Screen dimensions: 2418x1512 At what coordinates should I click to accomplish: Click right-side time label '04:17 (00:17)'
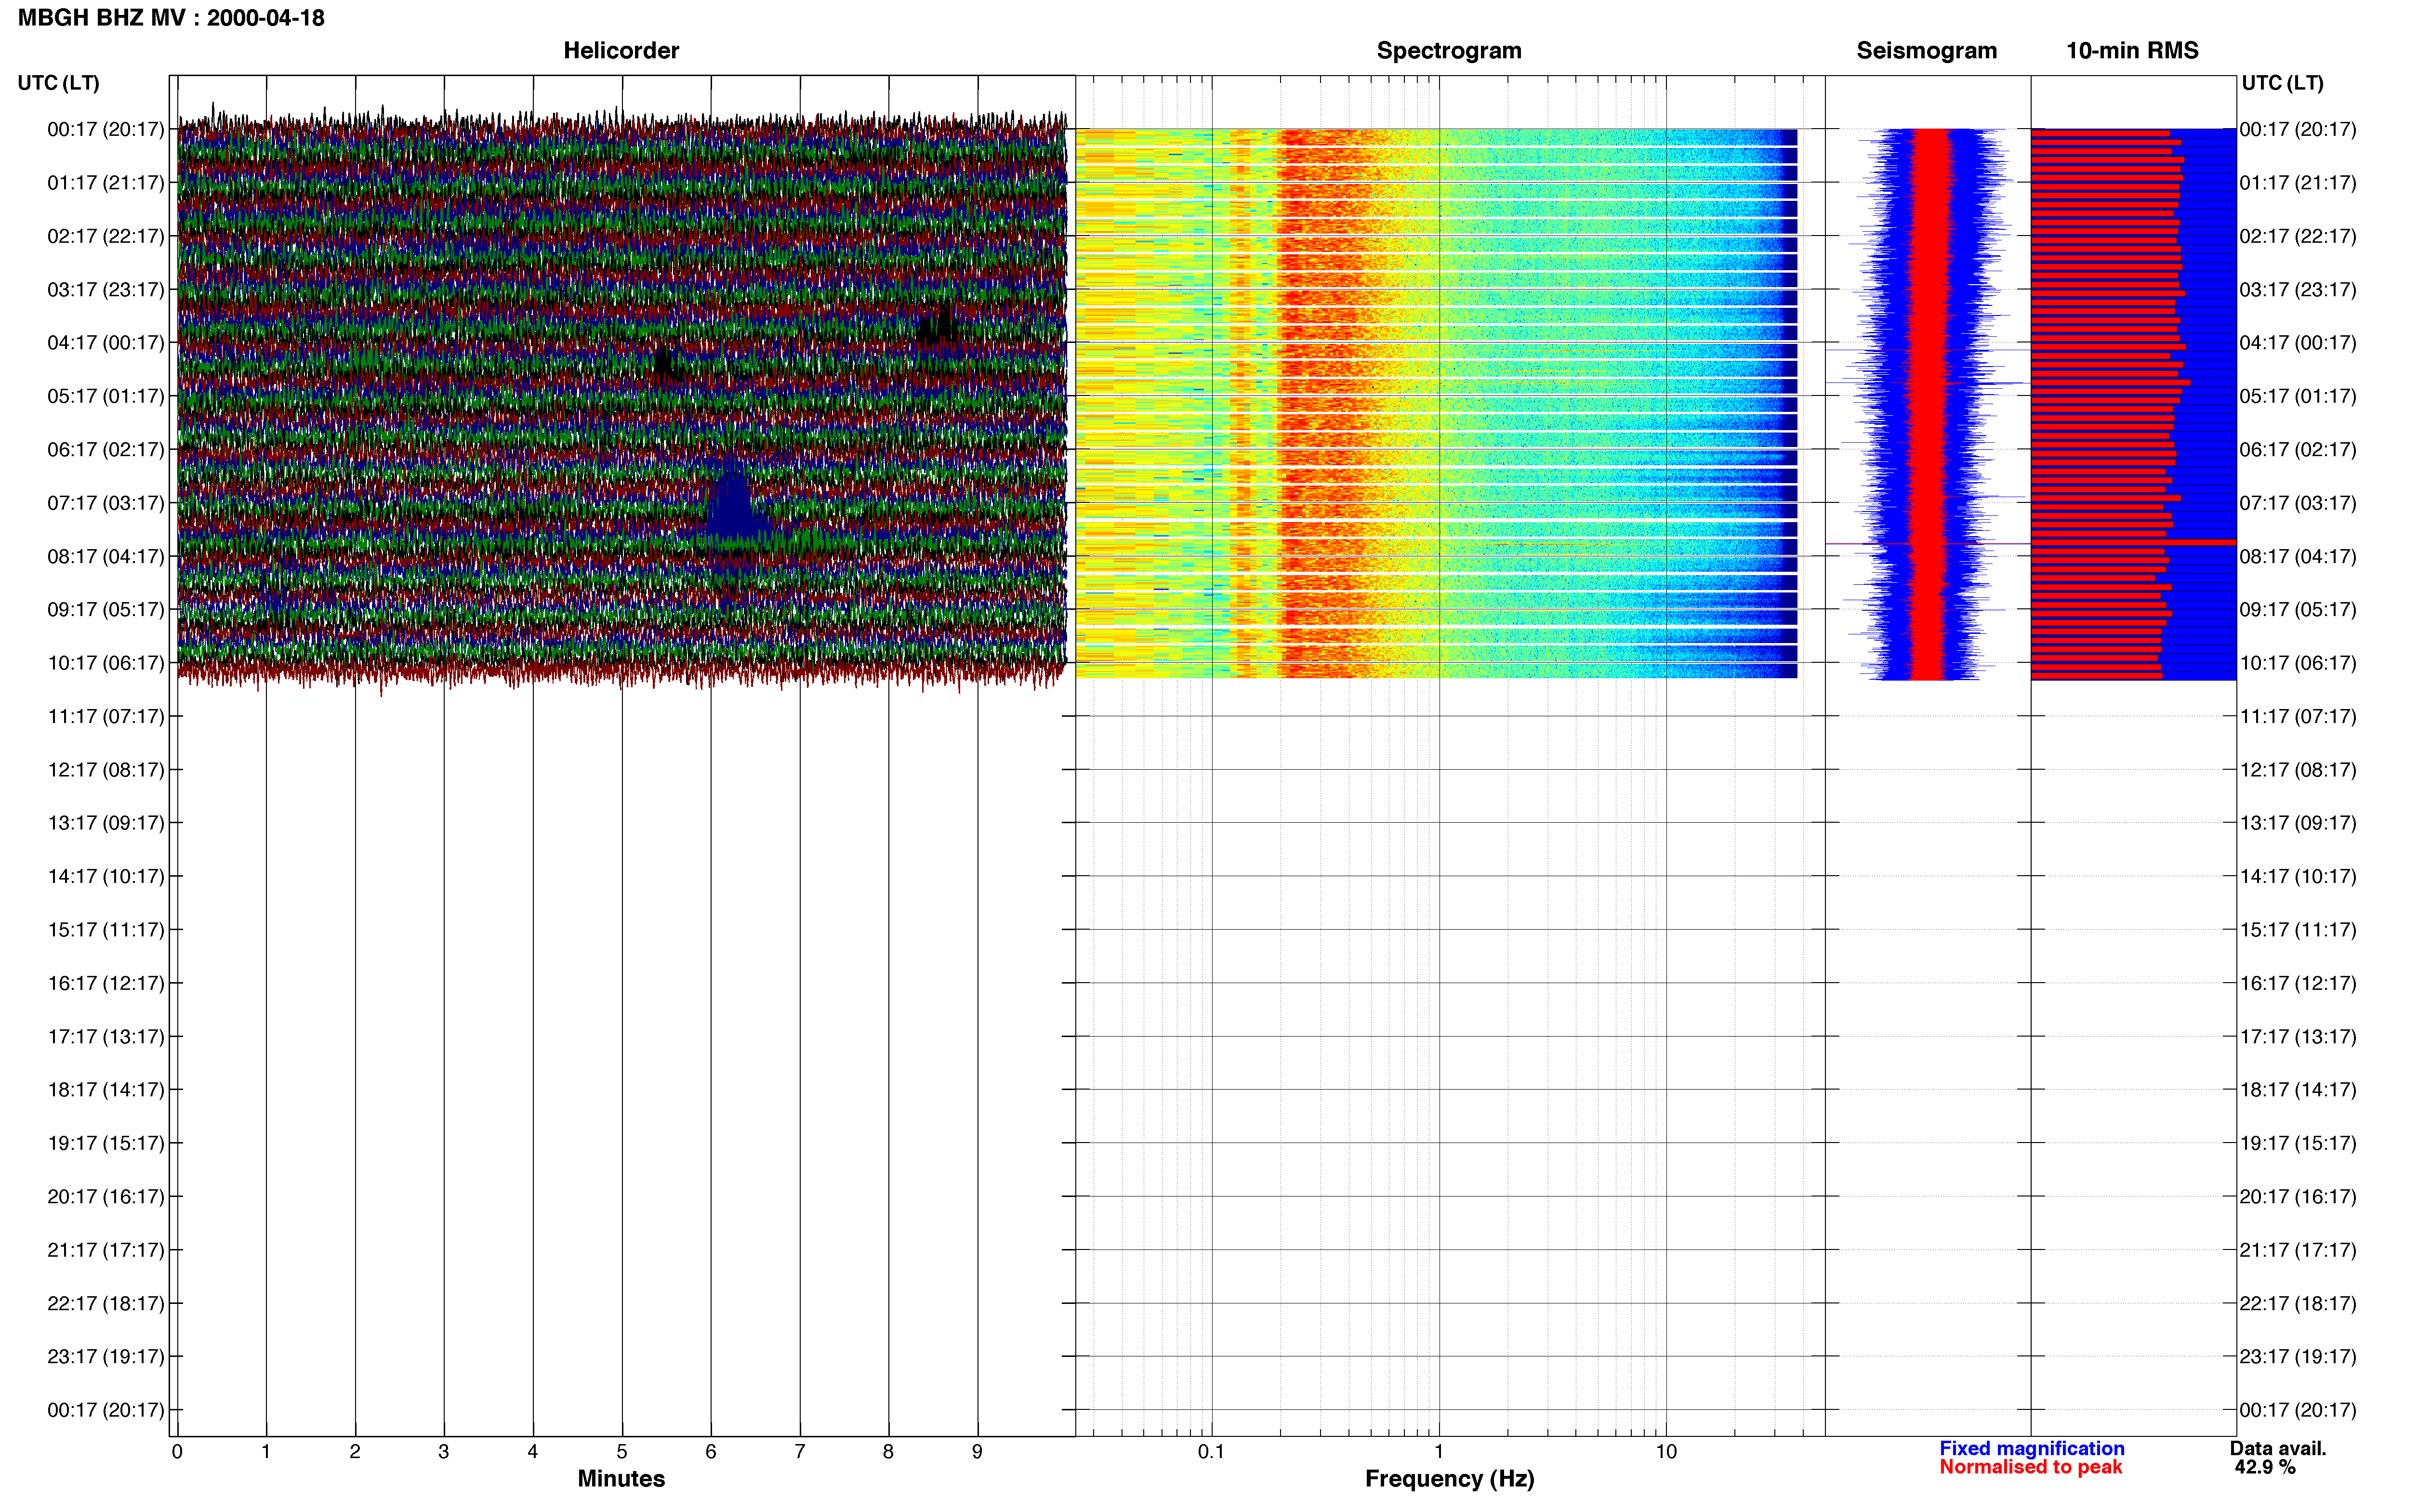[x=2298, y=343]
